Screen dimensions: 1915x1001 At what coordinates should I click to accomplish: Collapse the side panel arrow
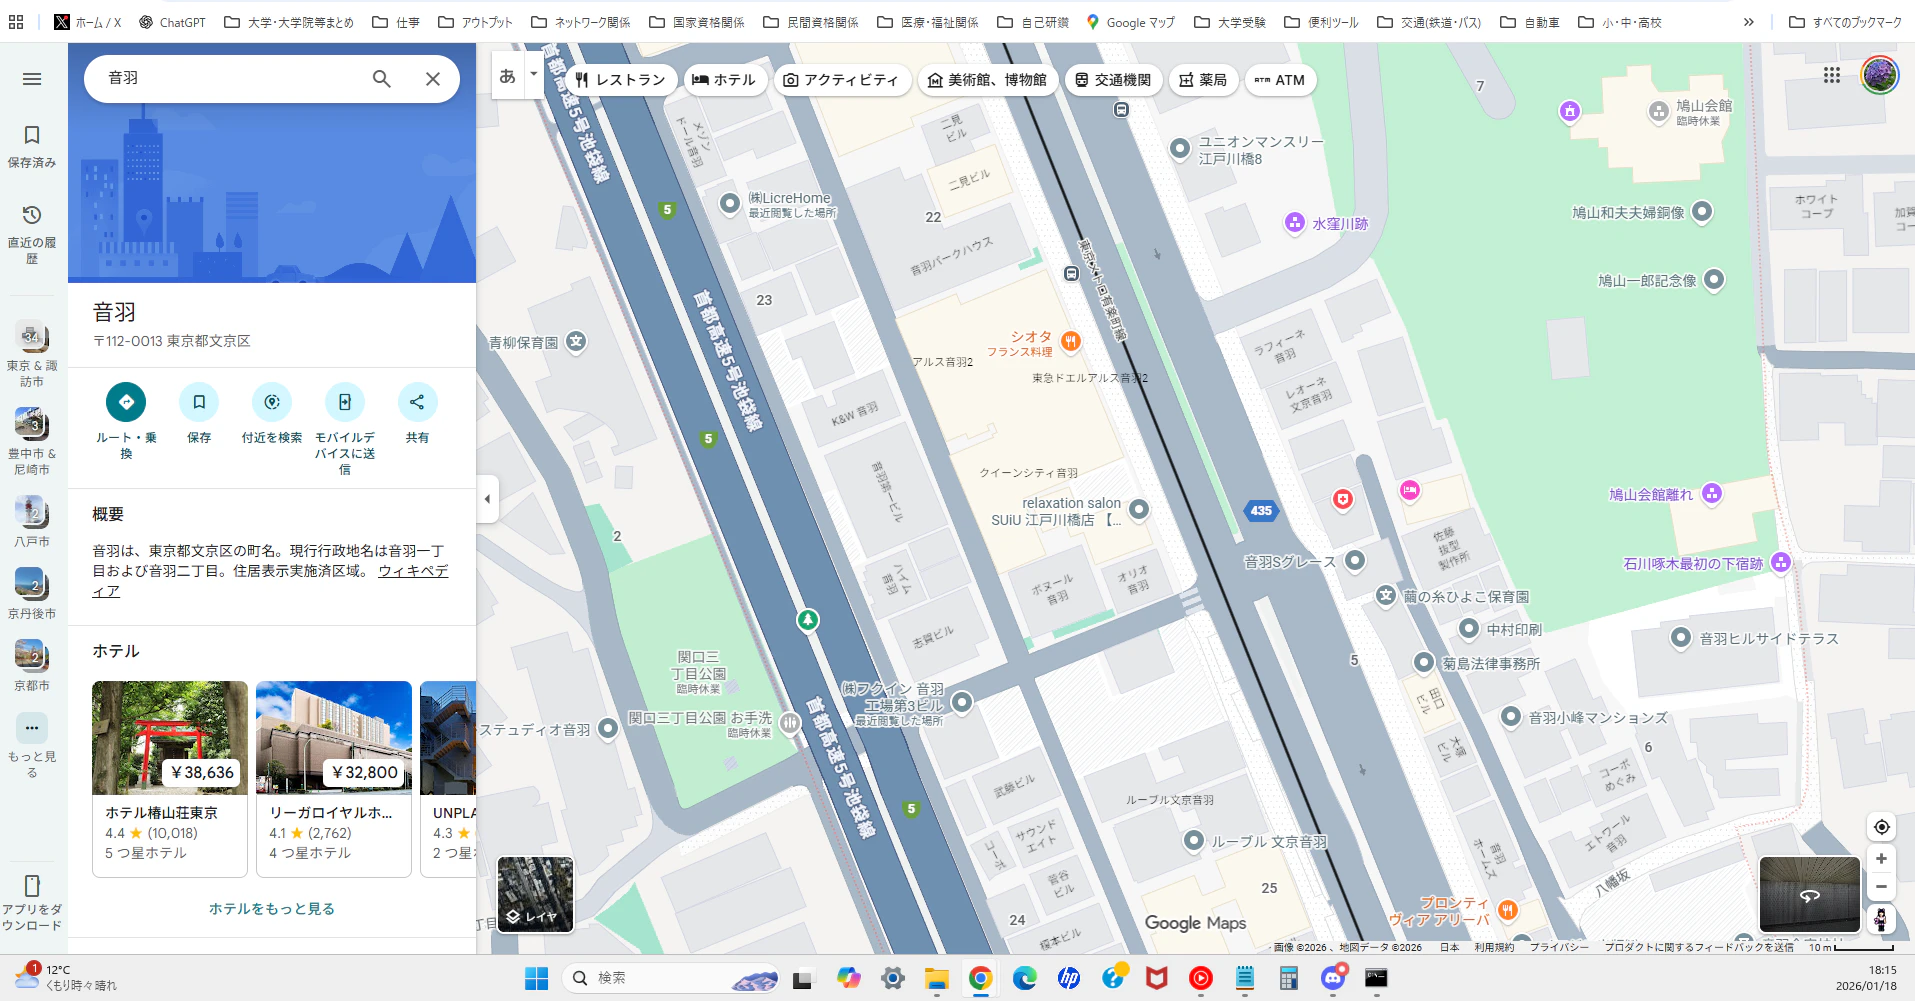tap(487, 499)
